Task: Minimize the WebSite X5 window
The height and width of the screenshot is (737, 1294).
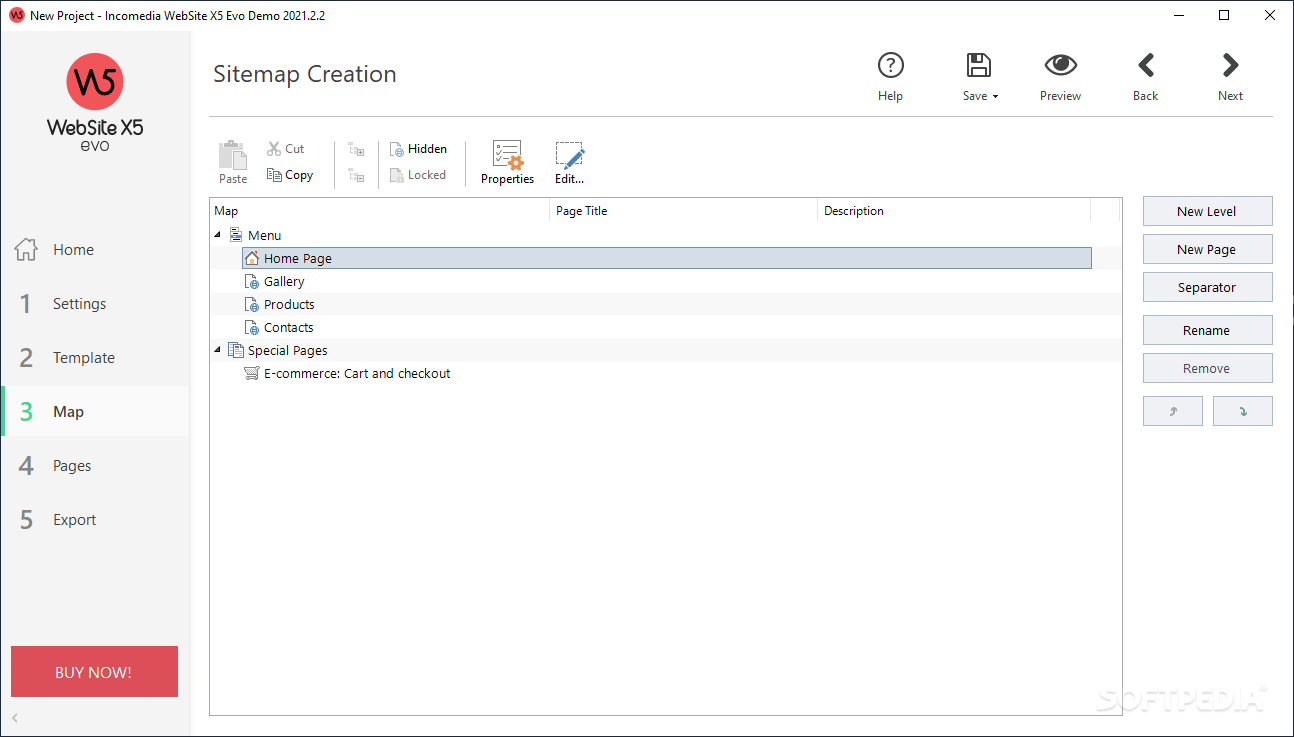Action: click(x=1178, y=16)
